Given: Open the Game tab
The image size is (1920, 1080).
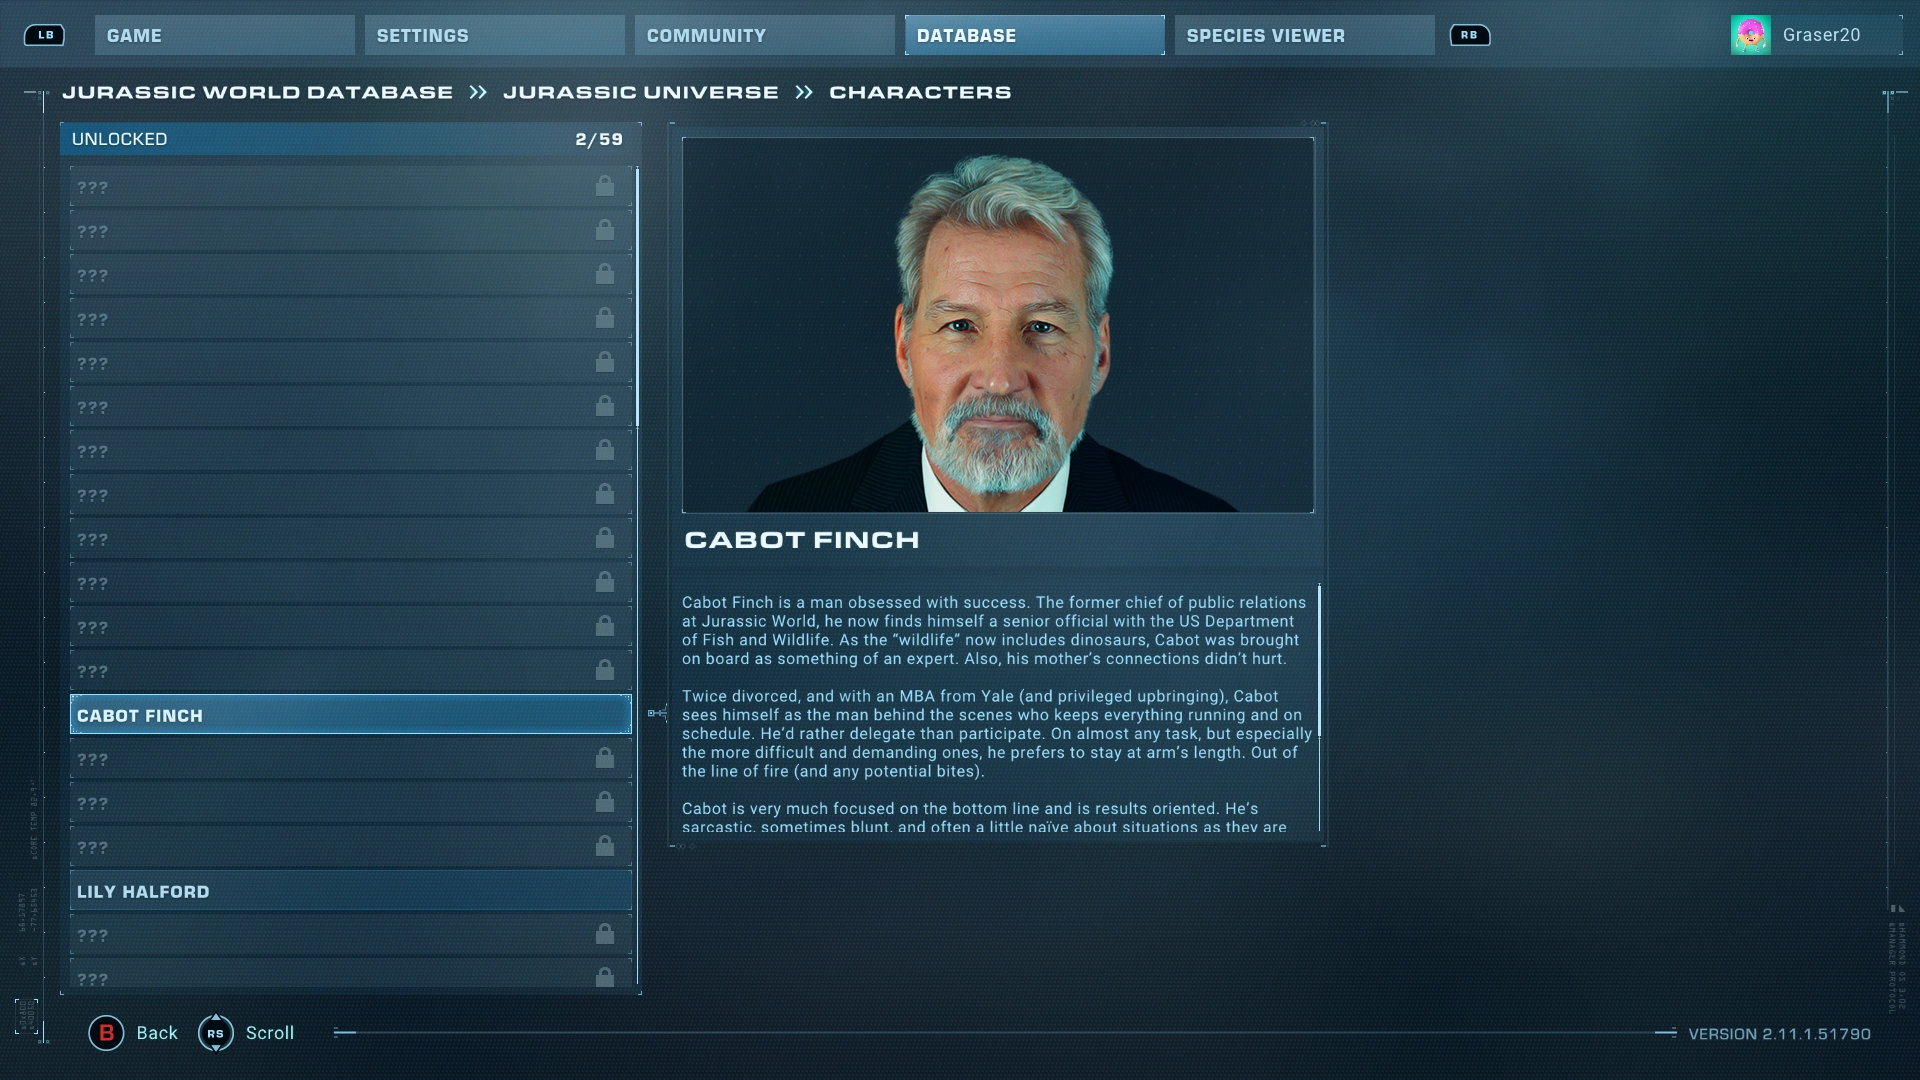Looking at the screenshot, I should [224, 35].
